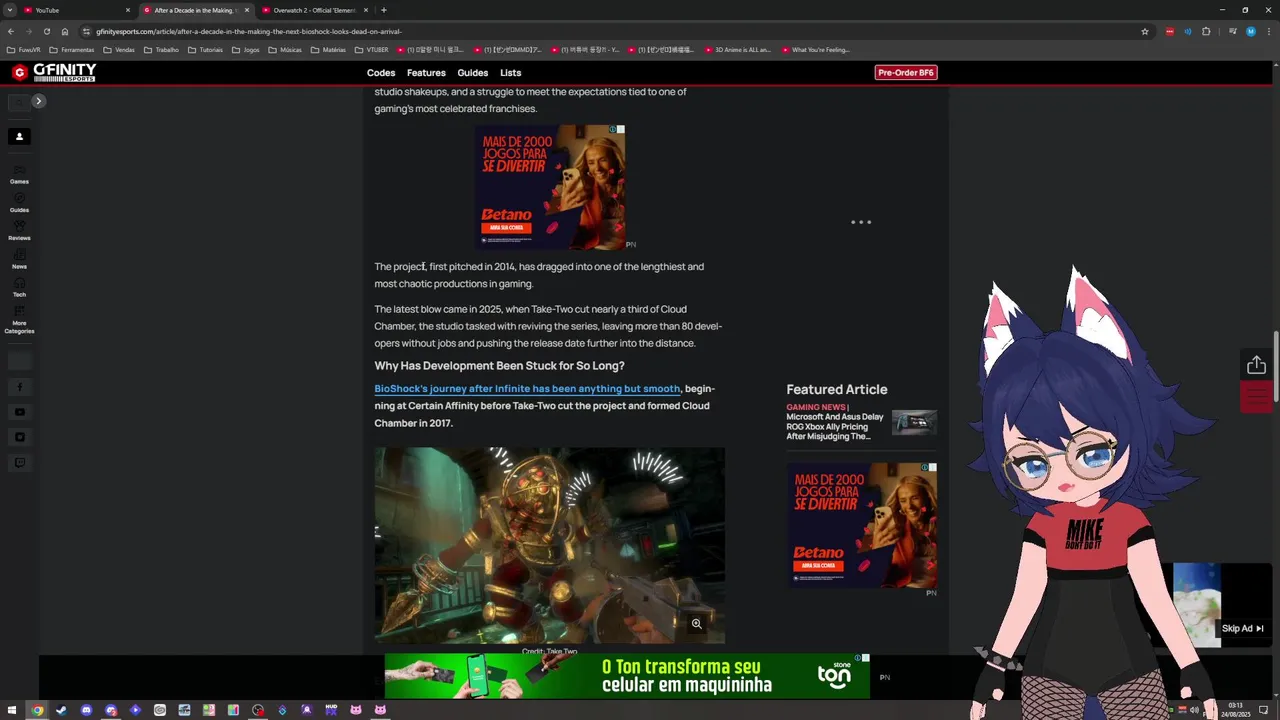Go back in browser history
1280x720 pixels.
coord(10,31)
